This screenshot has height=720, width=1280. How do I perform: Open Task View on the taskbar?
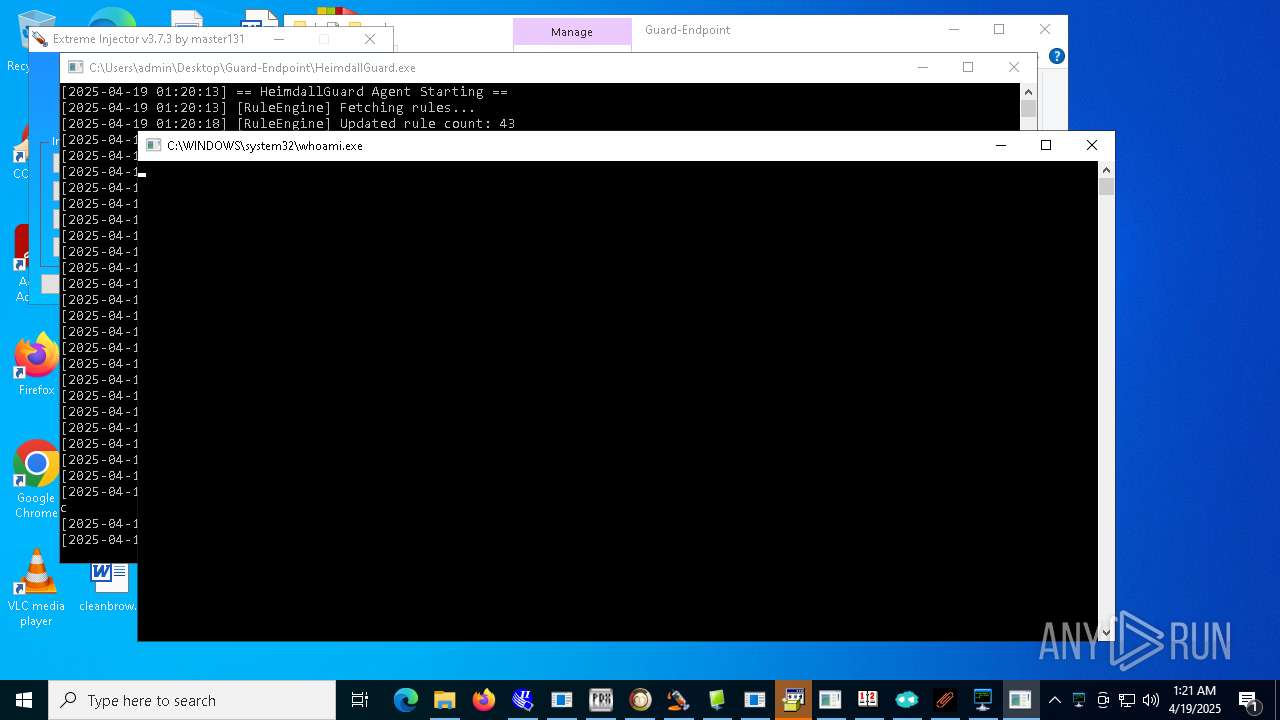[x=360, y=700]
